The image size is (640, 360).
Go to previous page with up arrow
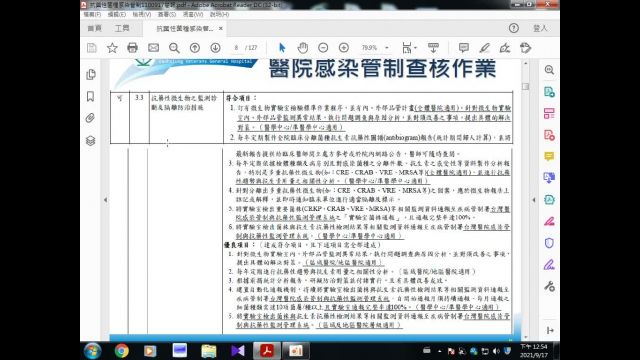pos(195,48)
